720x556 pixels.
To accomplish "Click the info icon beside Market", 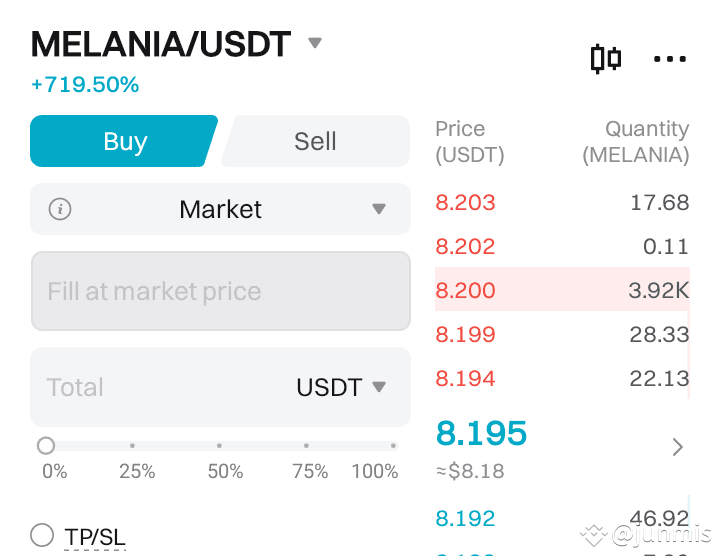I will 60,209.
